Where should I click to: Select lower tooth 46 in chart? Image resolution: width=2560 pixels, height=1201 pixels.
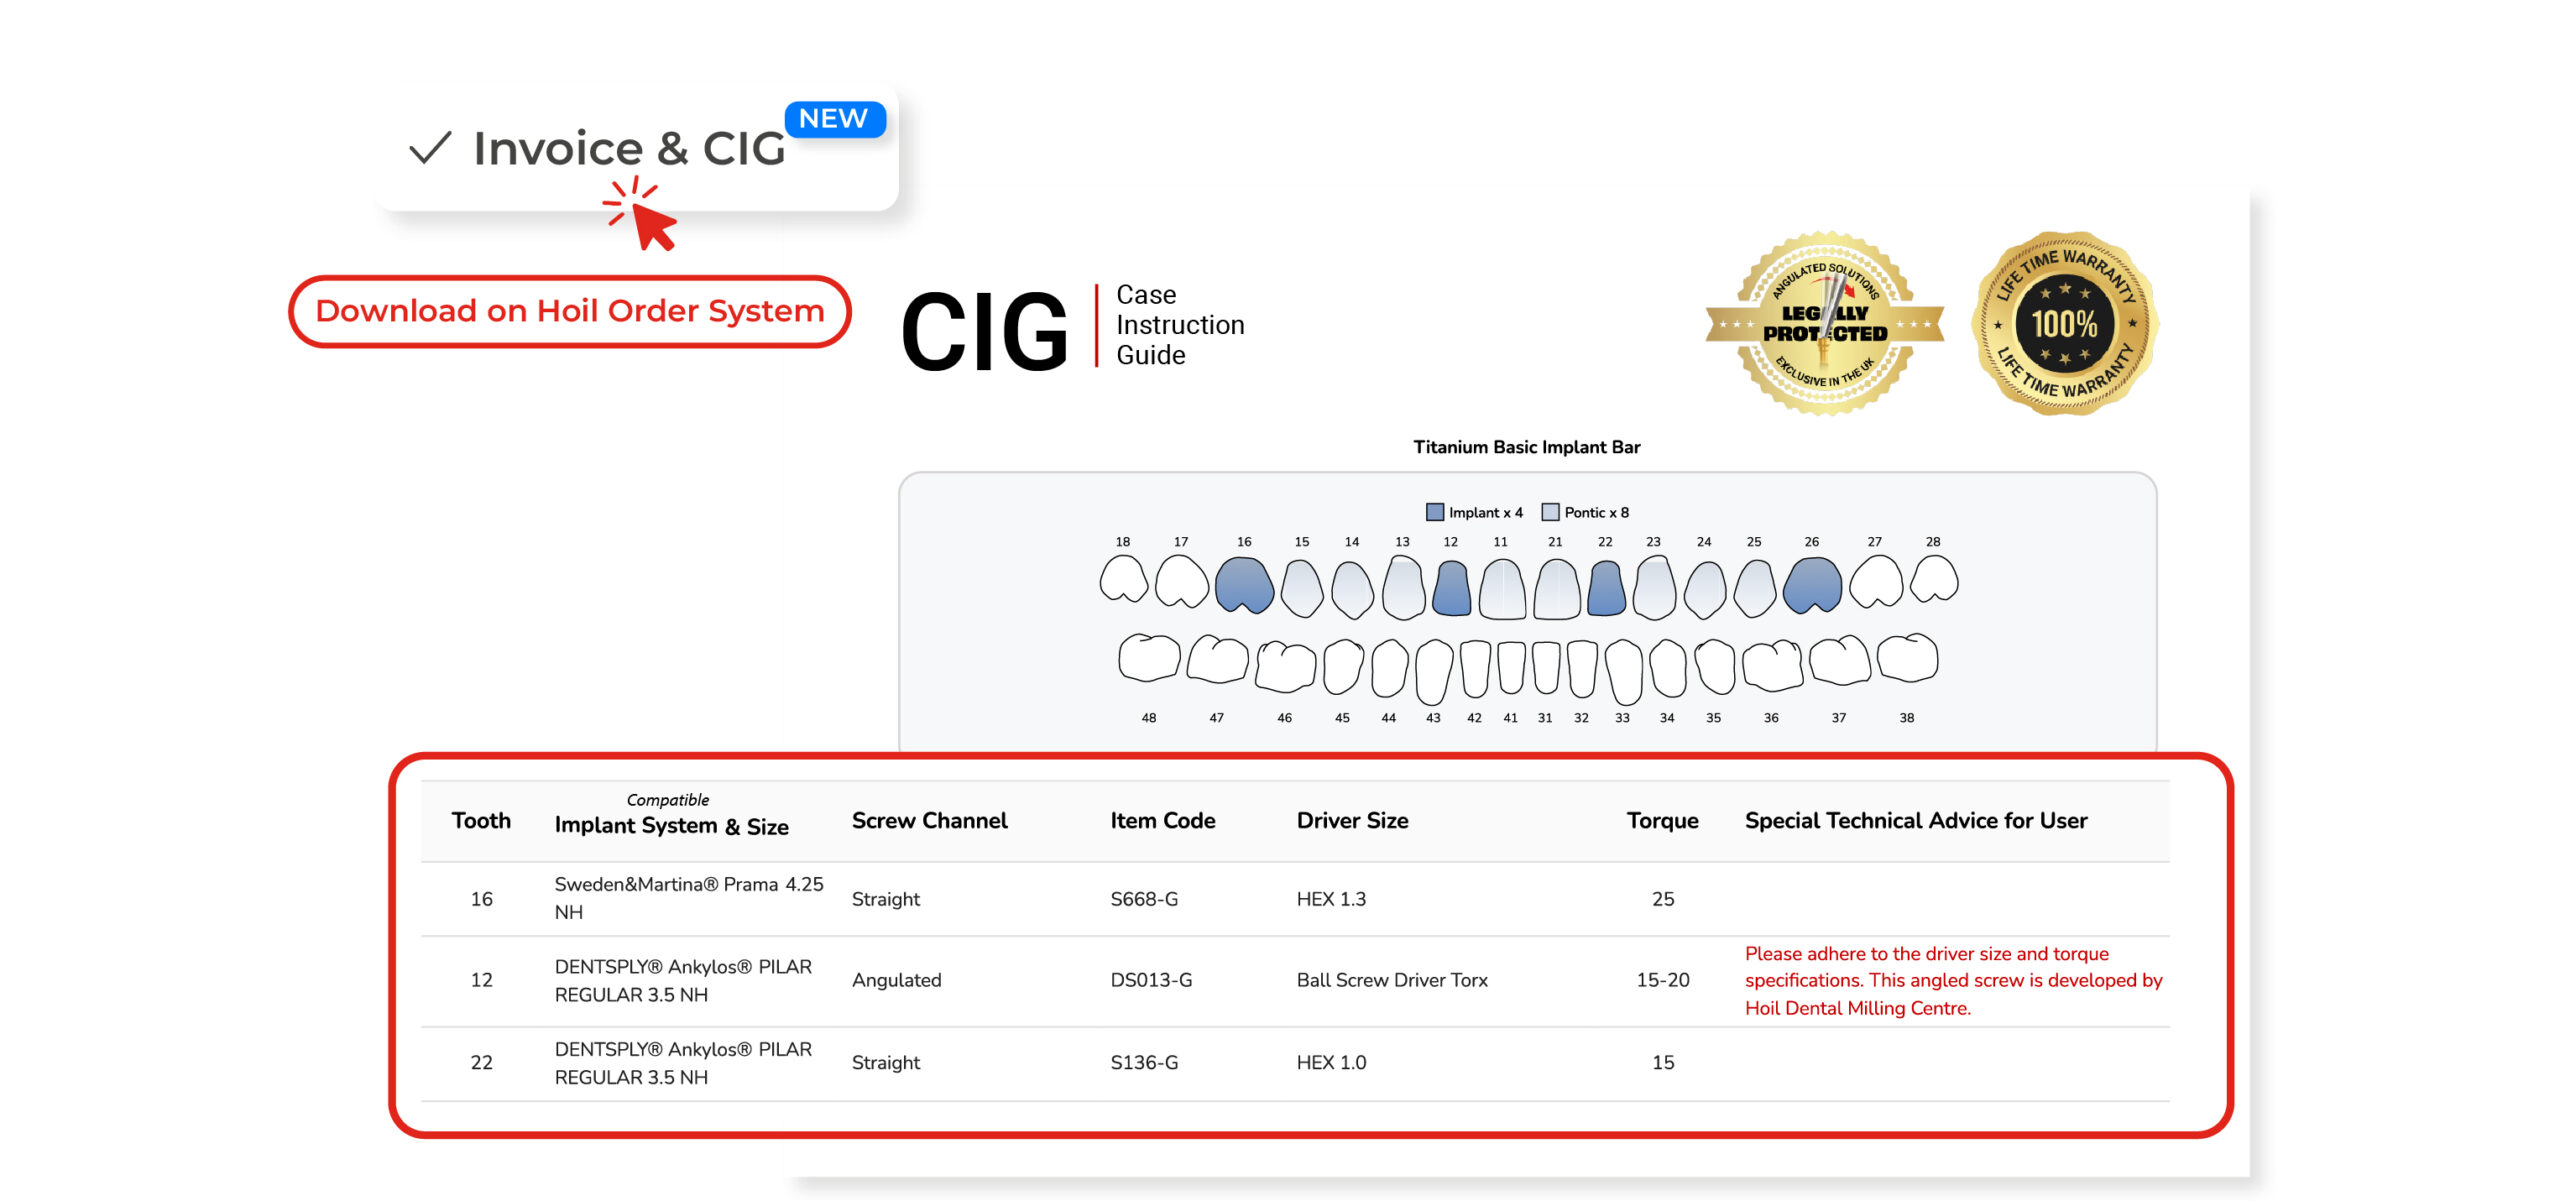1285,666
